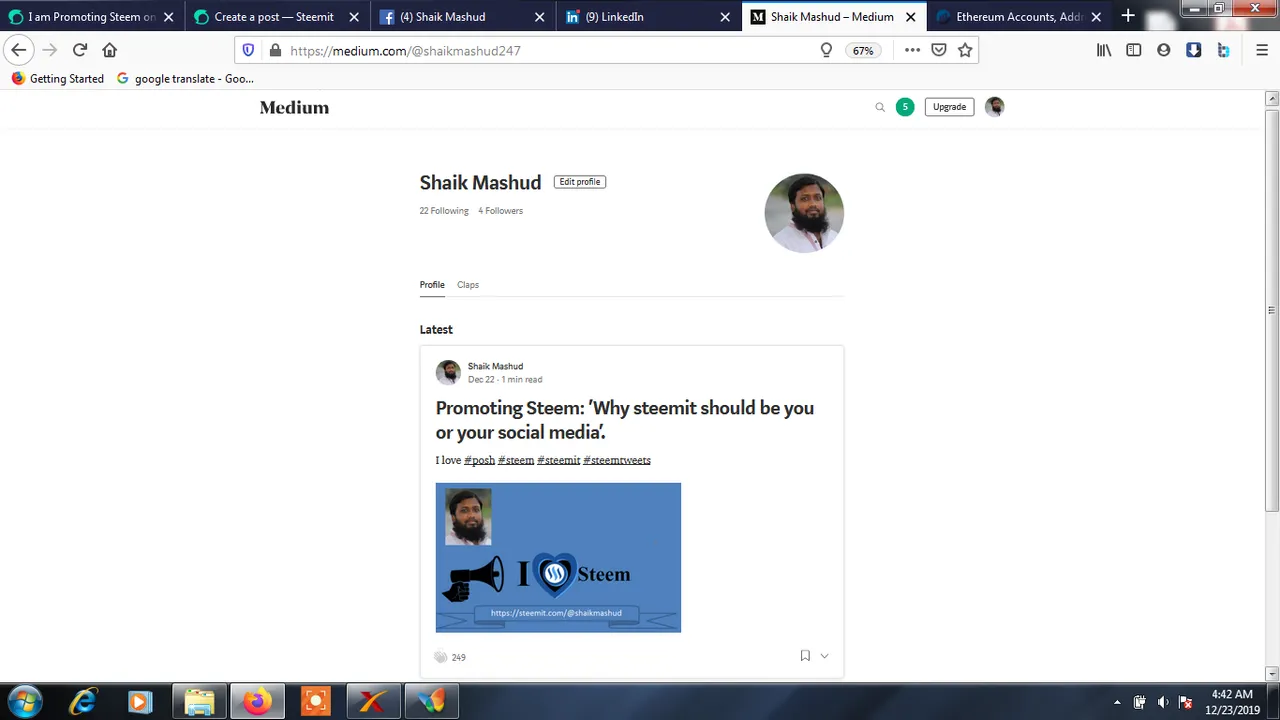Click the lightbulb icon in address bar
The image size is (1280, 720).
click(826, 50)
